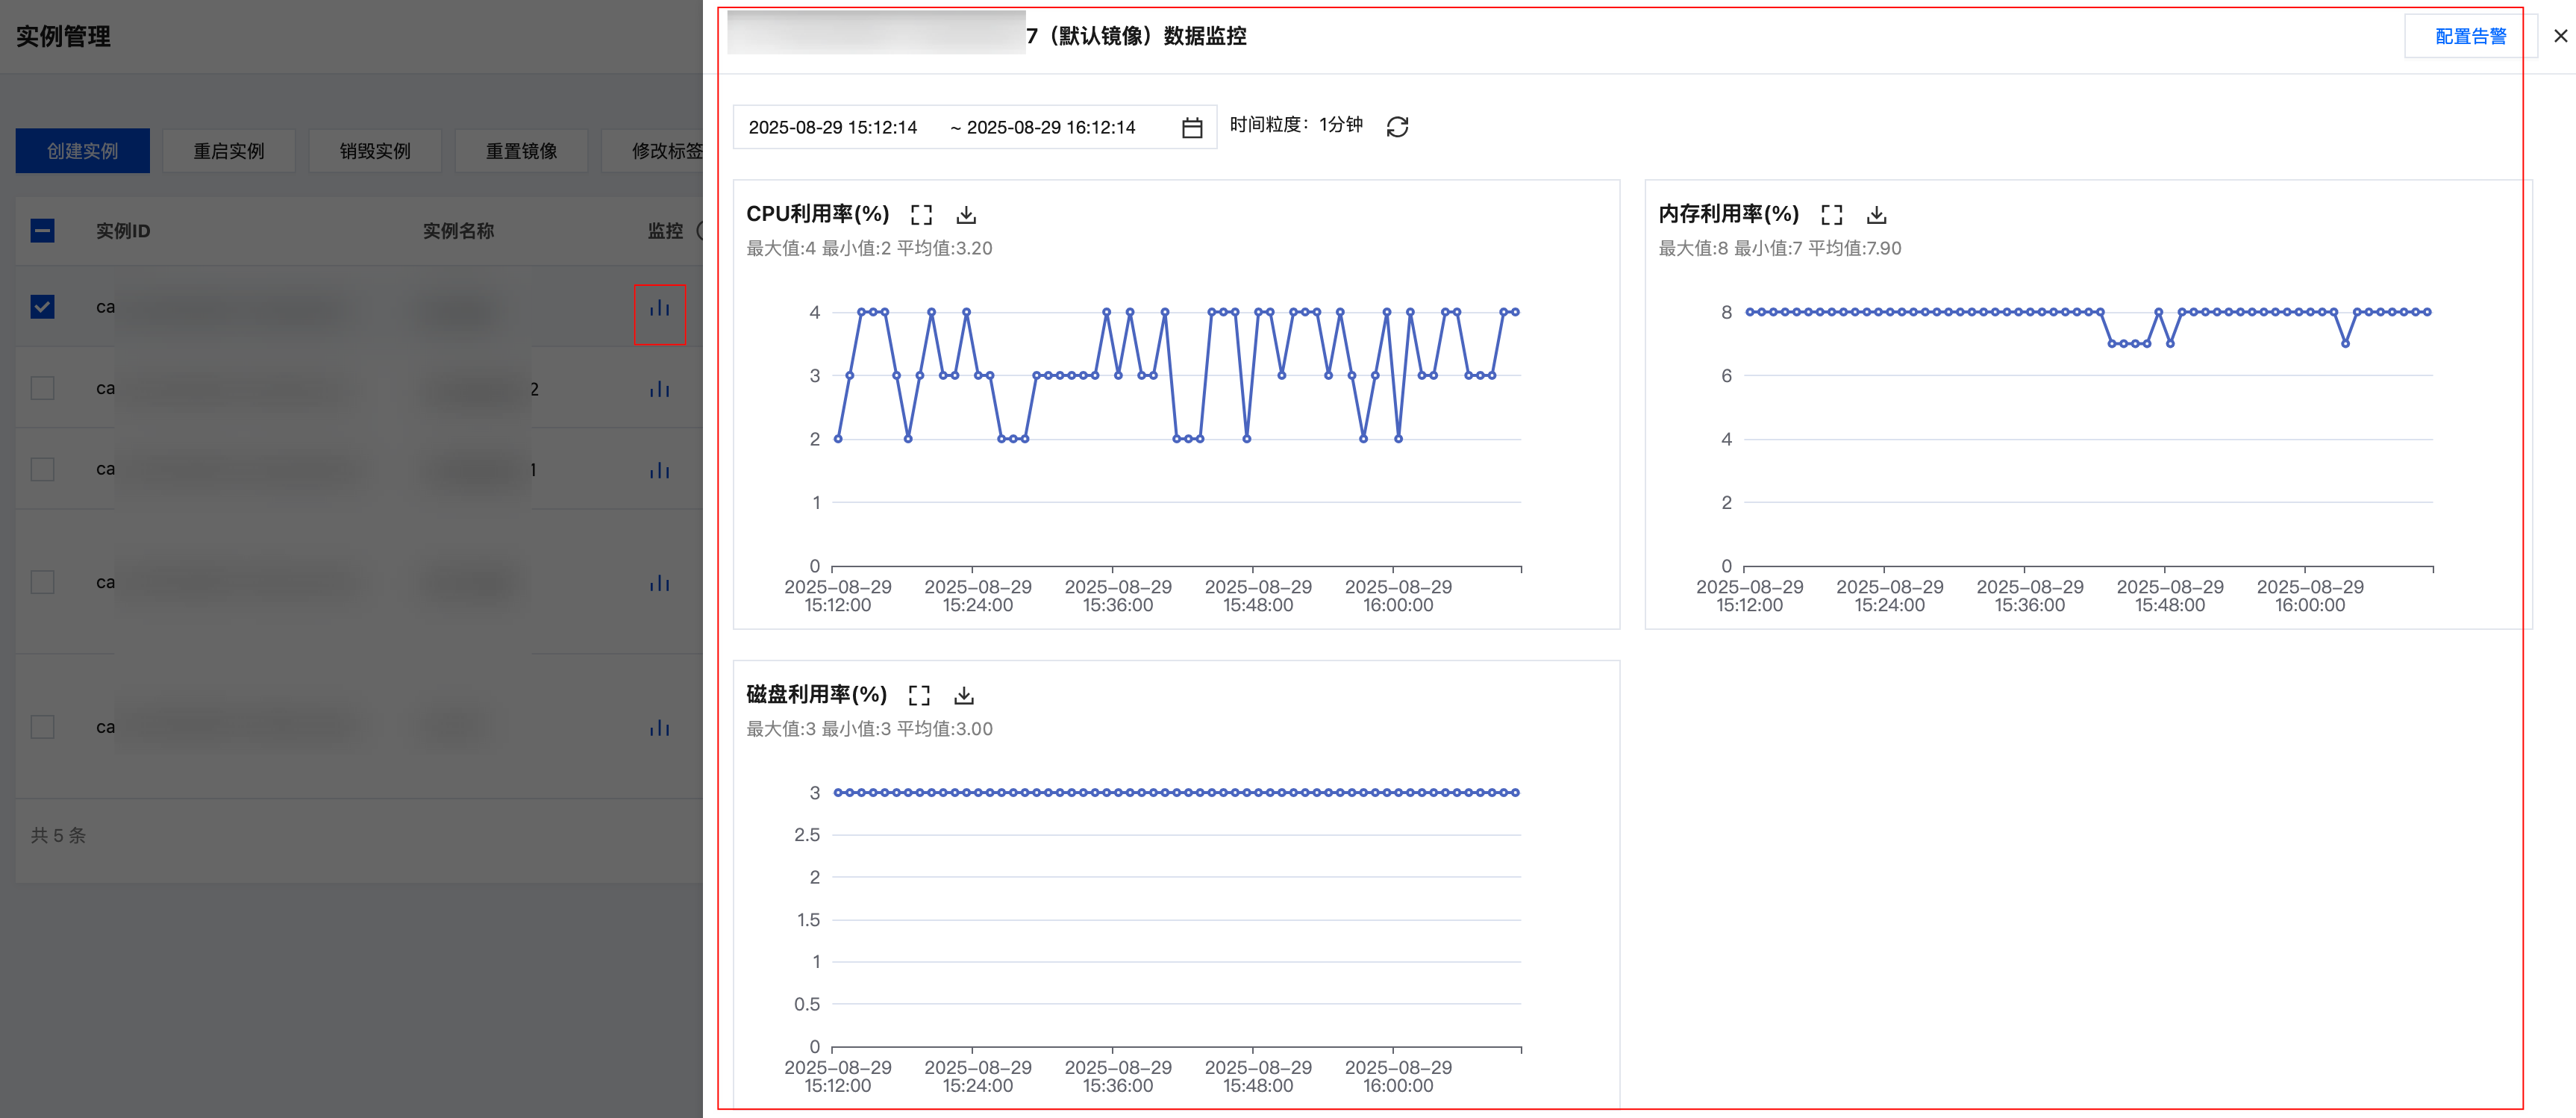
Task: Expand the CPU利用率 chart to fullscreen
Action: click(921, 214)
